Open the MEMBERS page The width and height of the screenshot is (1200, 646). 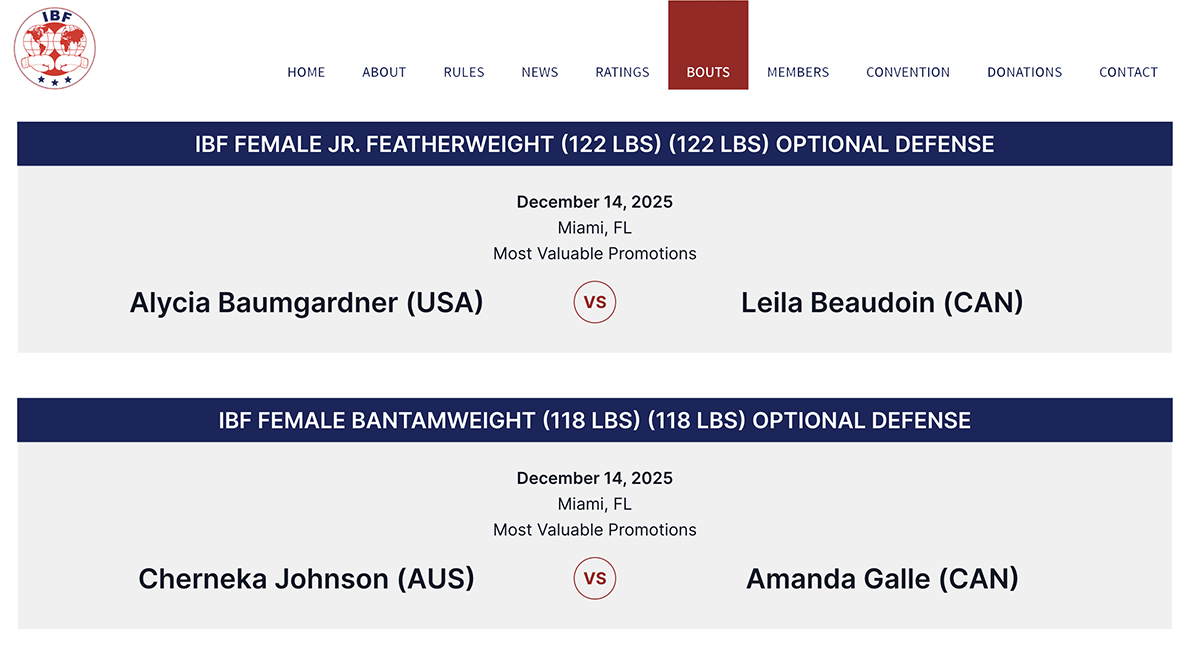pos(798,71)
